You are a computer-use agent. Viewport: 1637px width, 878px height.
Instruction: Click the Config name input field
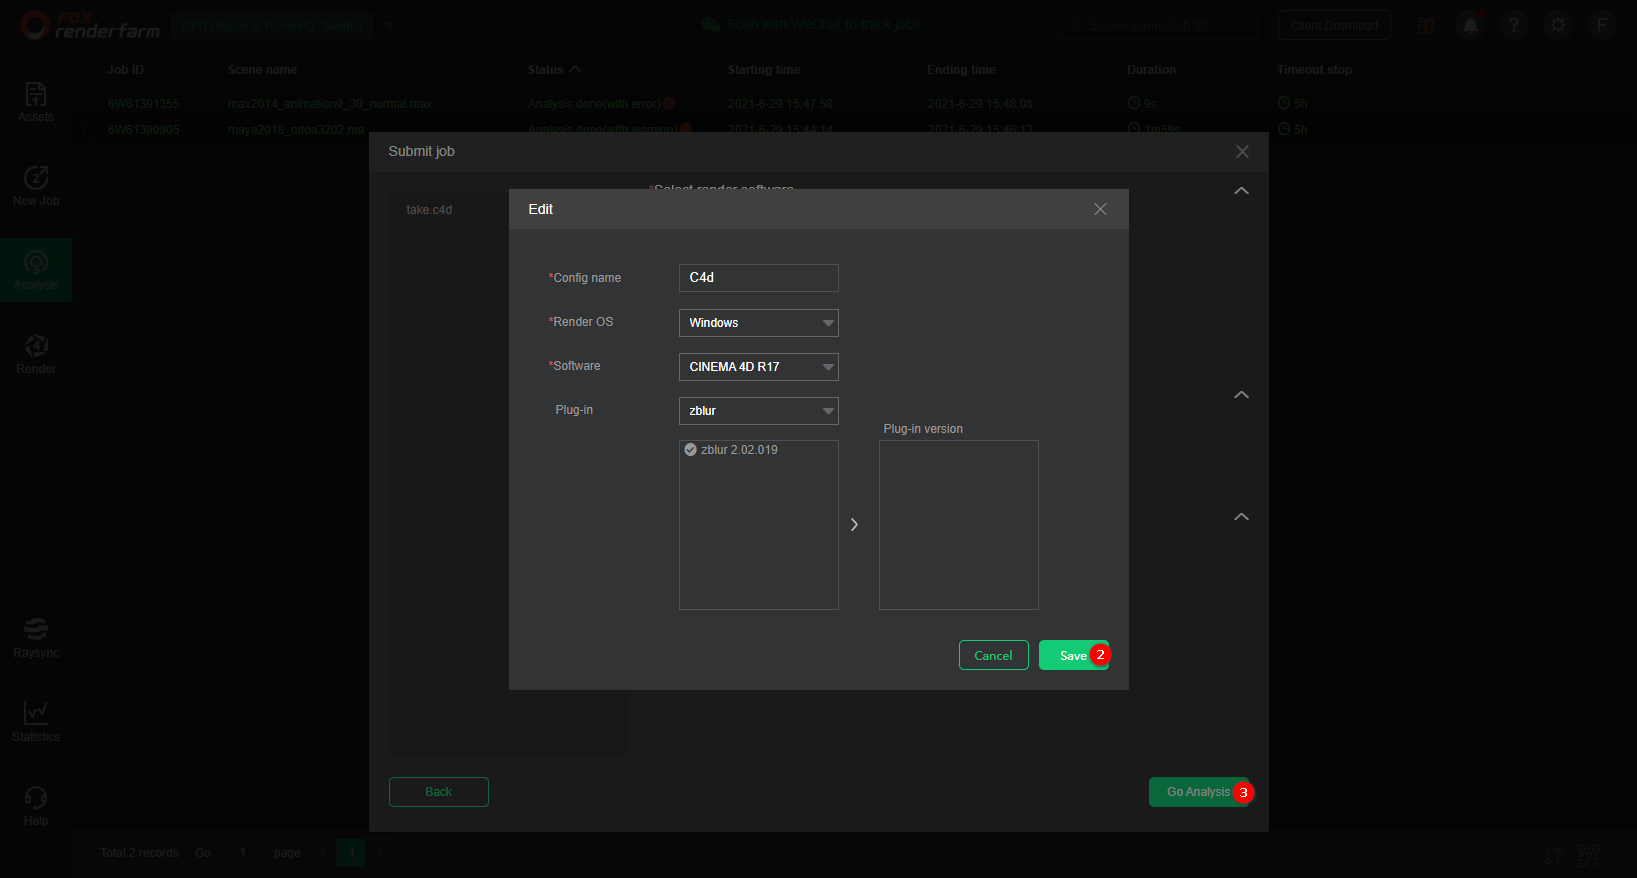(x=758, y=278)
